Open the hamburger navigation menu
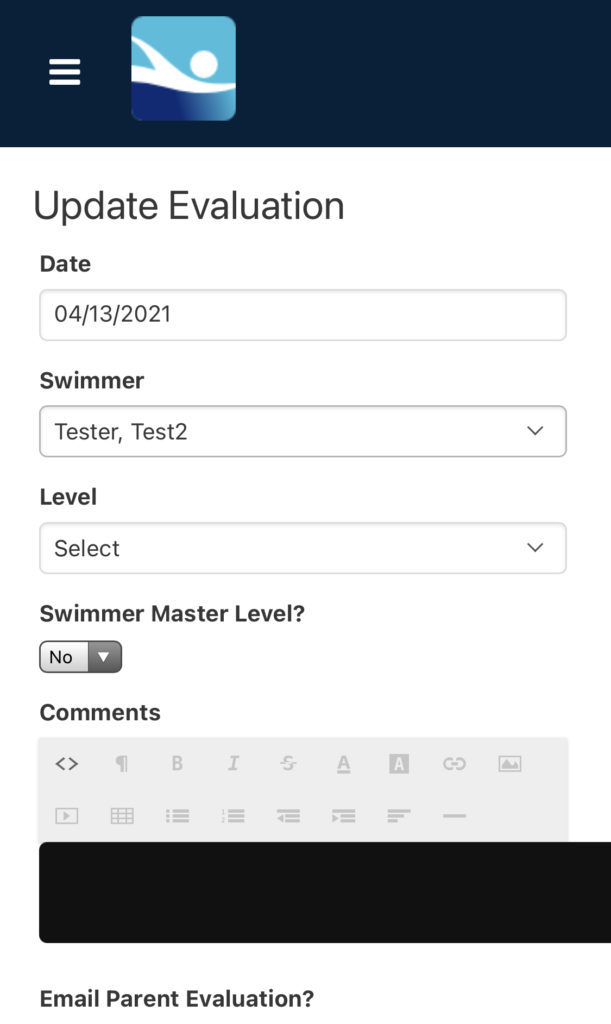The height and width of the screenshot is (1024, 611). coord(65,72)
